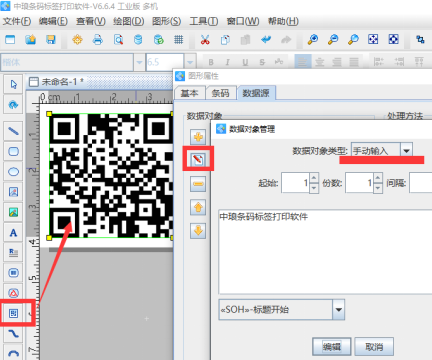Open the 手动输入 data type dropdown
This screenshot has height=360, width=432.
click(x=406, y=150)
